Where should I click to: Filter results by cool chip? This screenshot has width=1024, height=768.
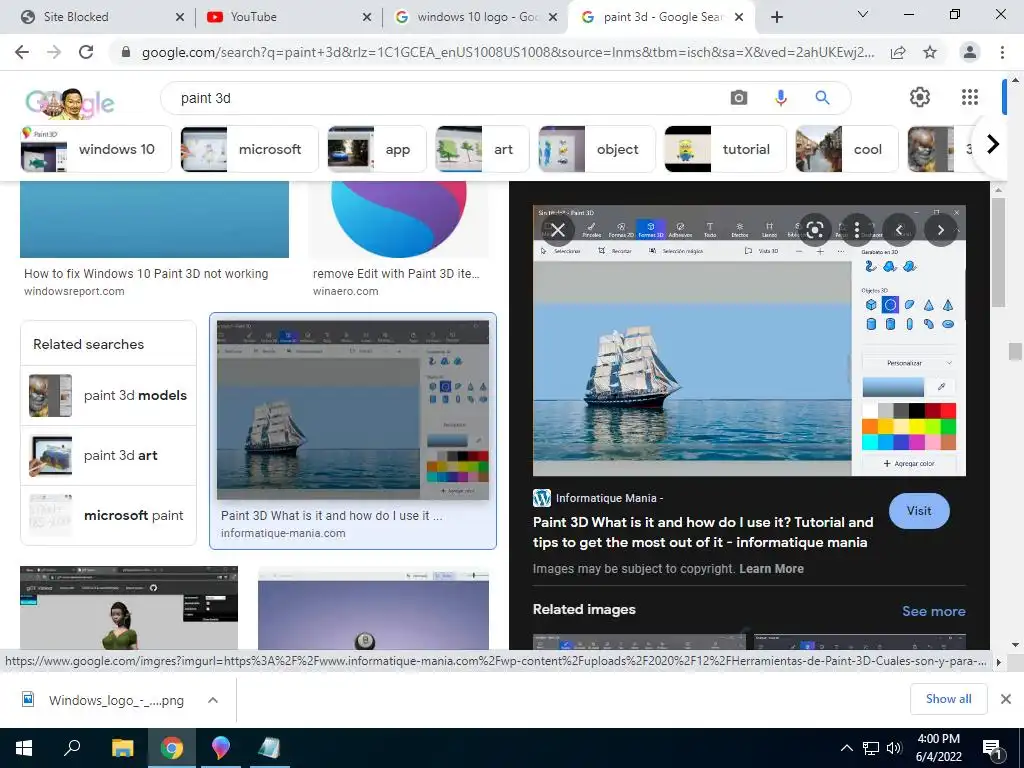pos(846,149)
